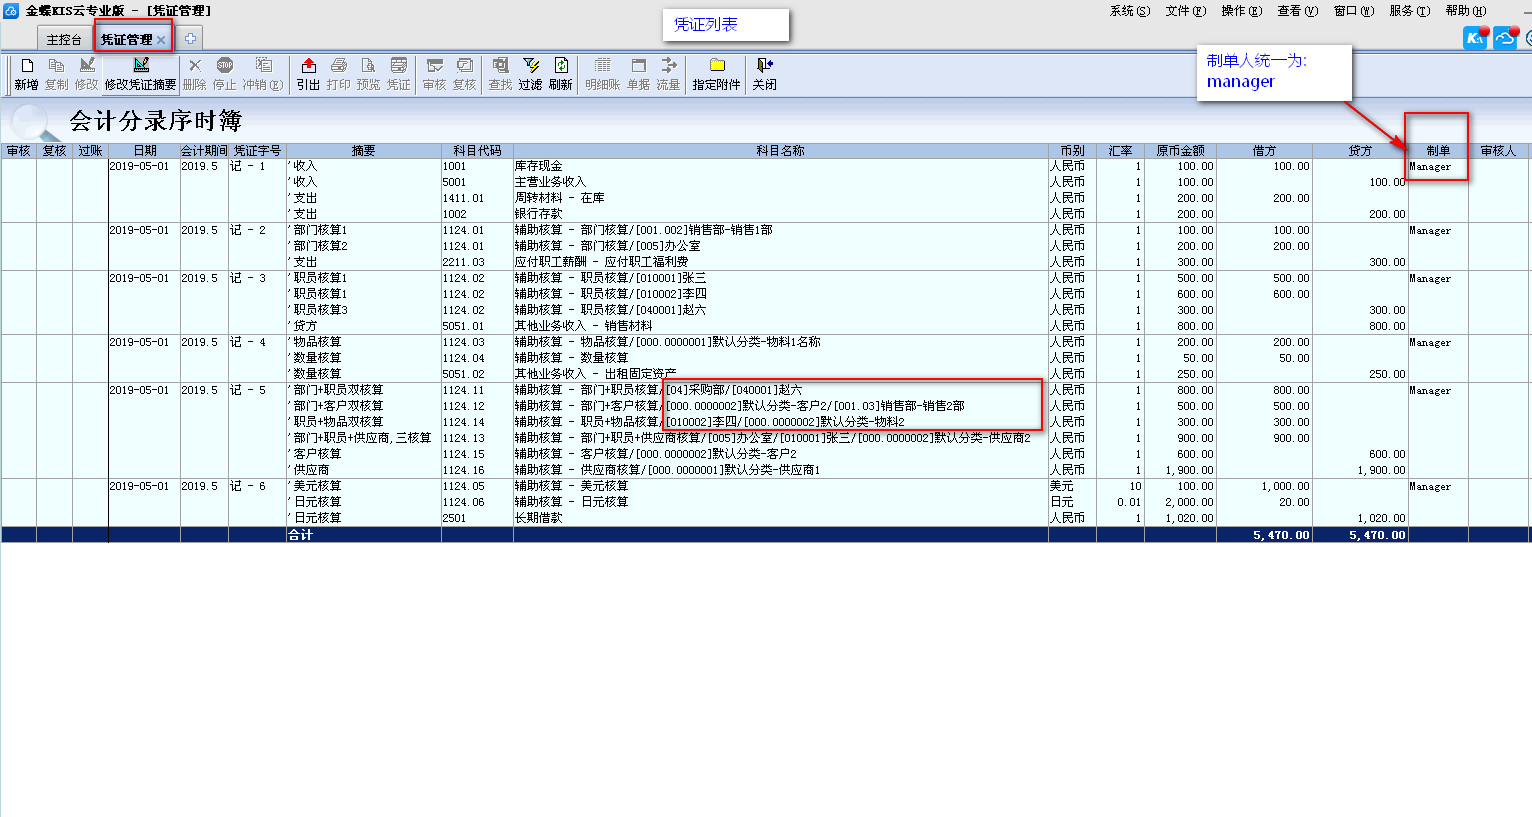This screenshot has width=1532, height=817.
Task: Click the 科目名称 column header
Action: (x=780, y=151)
